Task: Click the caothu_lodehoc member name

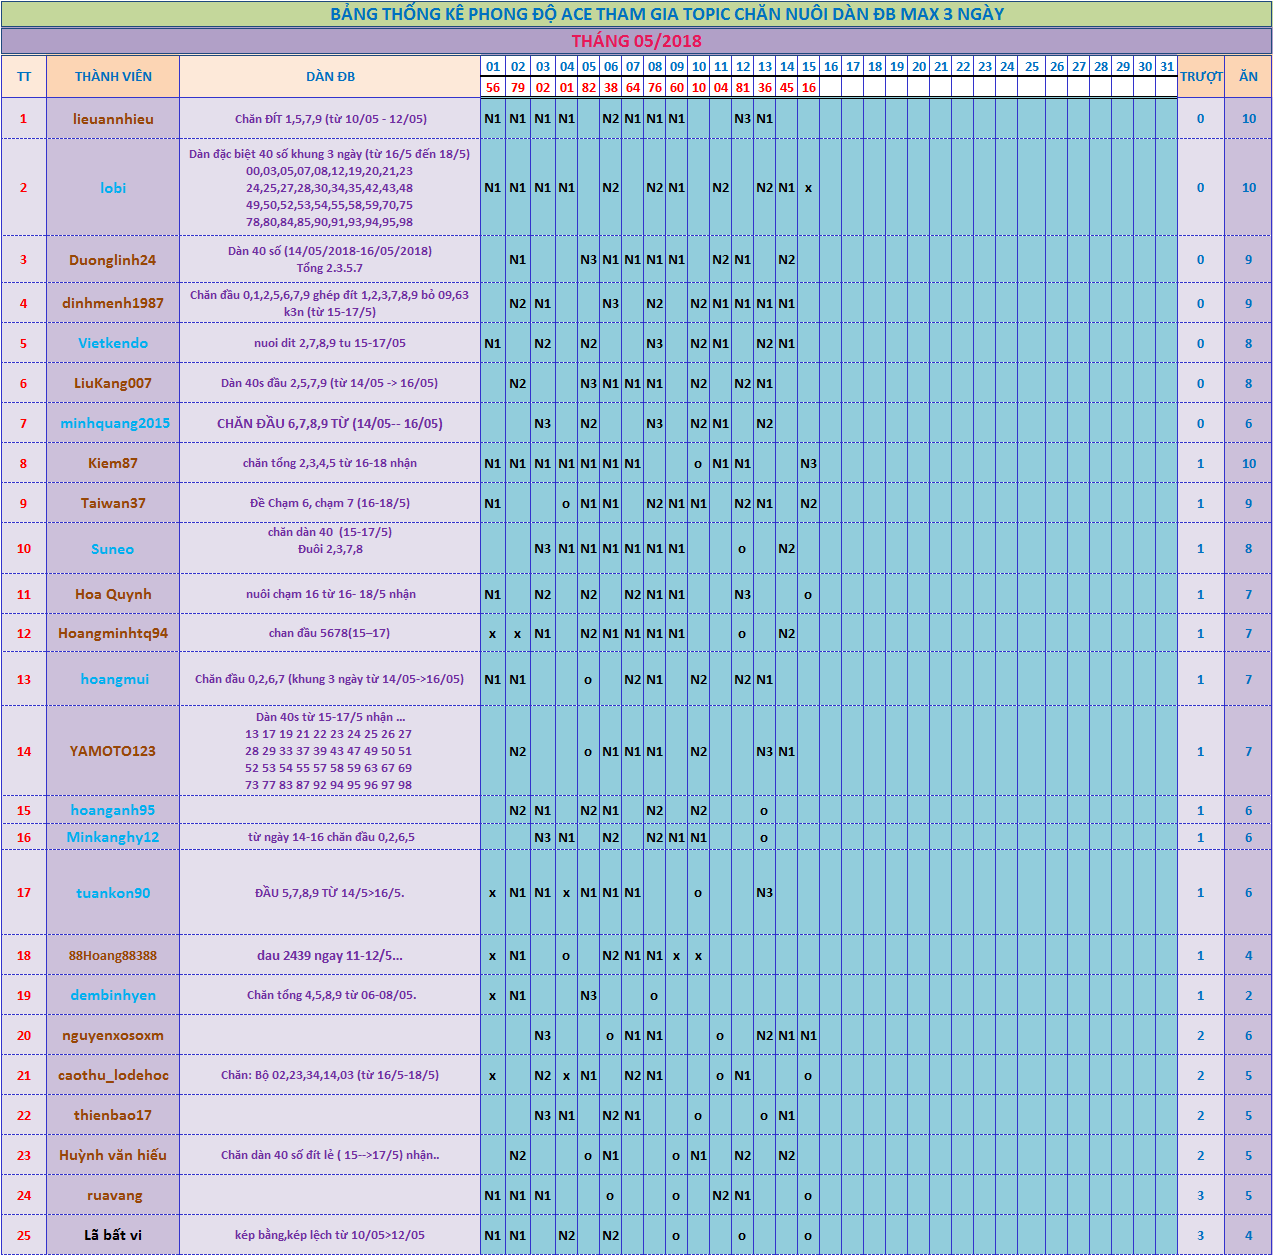Action: (113, 1075)
